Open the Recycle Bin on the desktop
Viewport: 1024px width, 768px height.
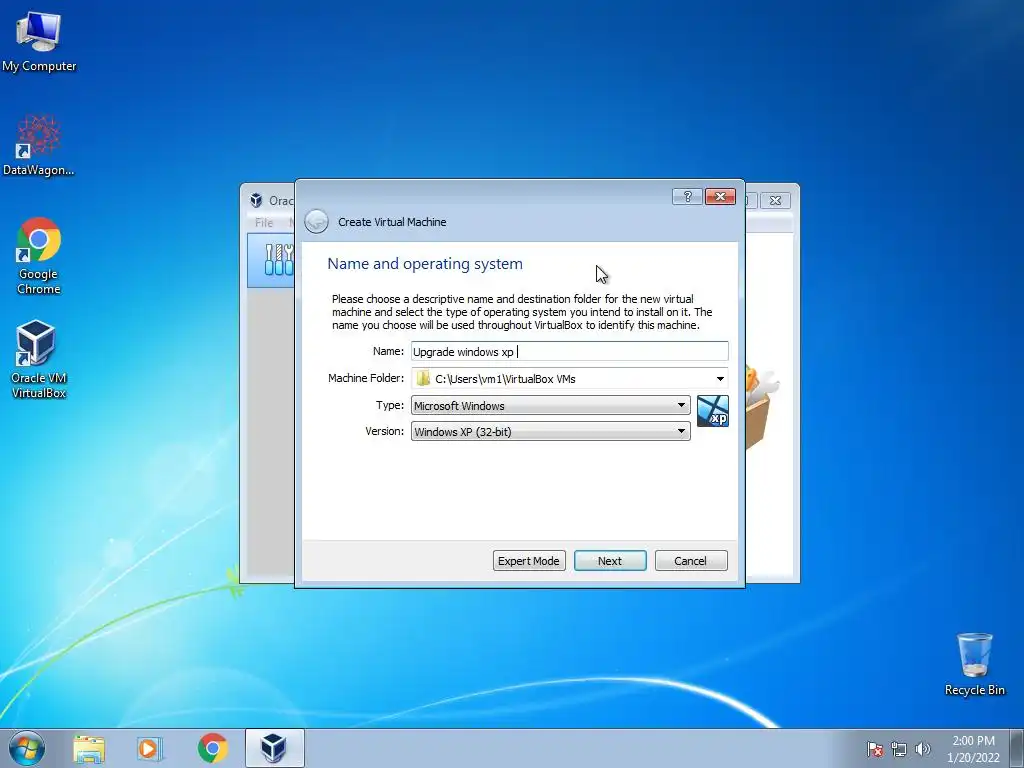pos(974,664)
